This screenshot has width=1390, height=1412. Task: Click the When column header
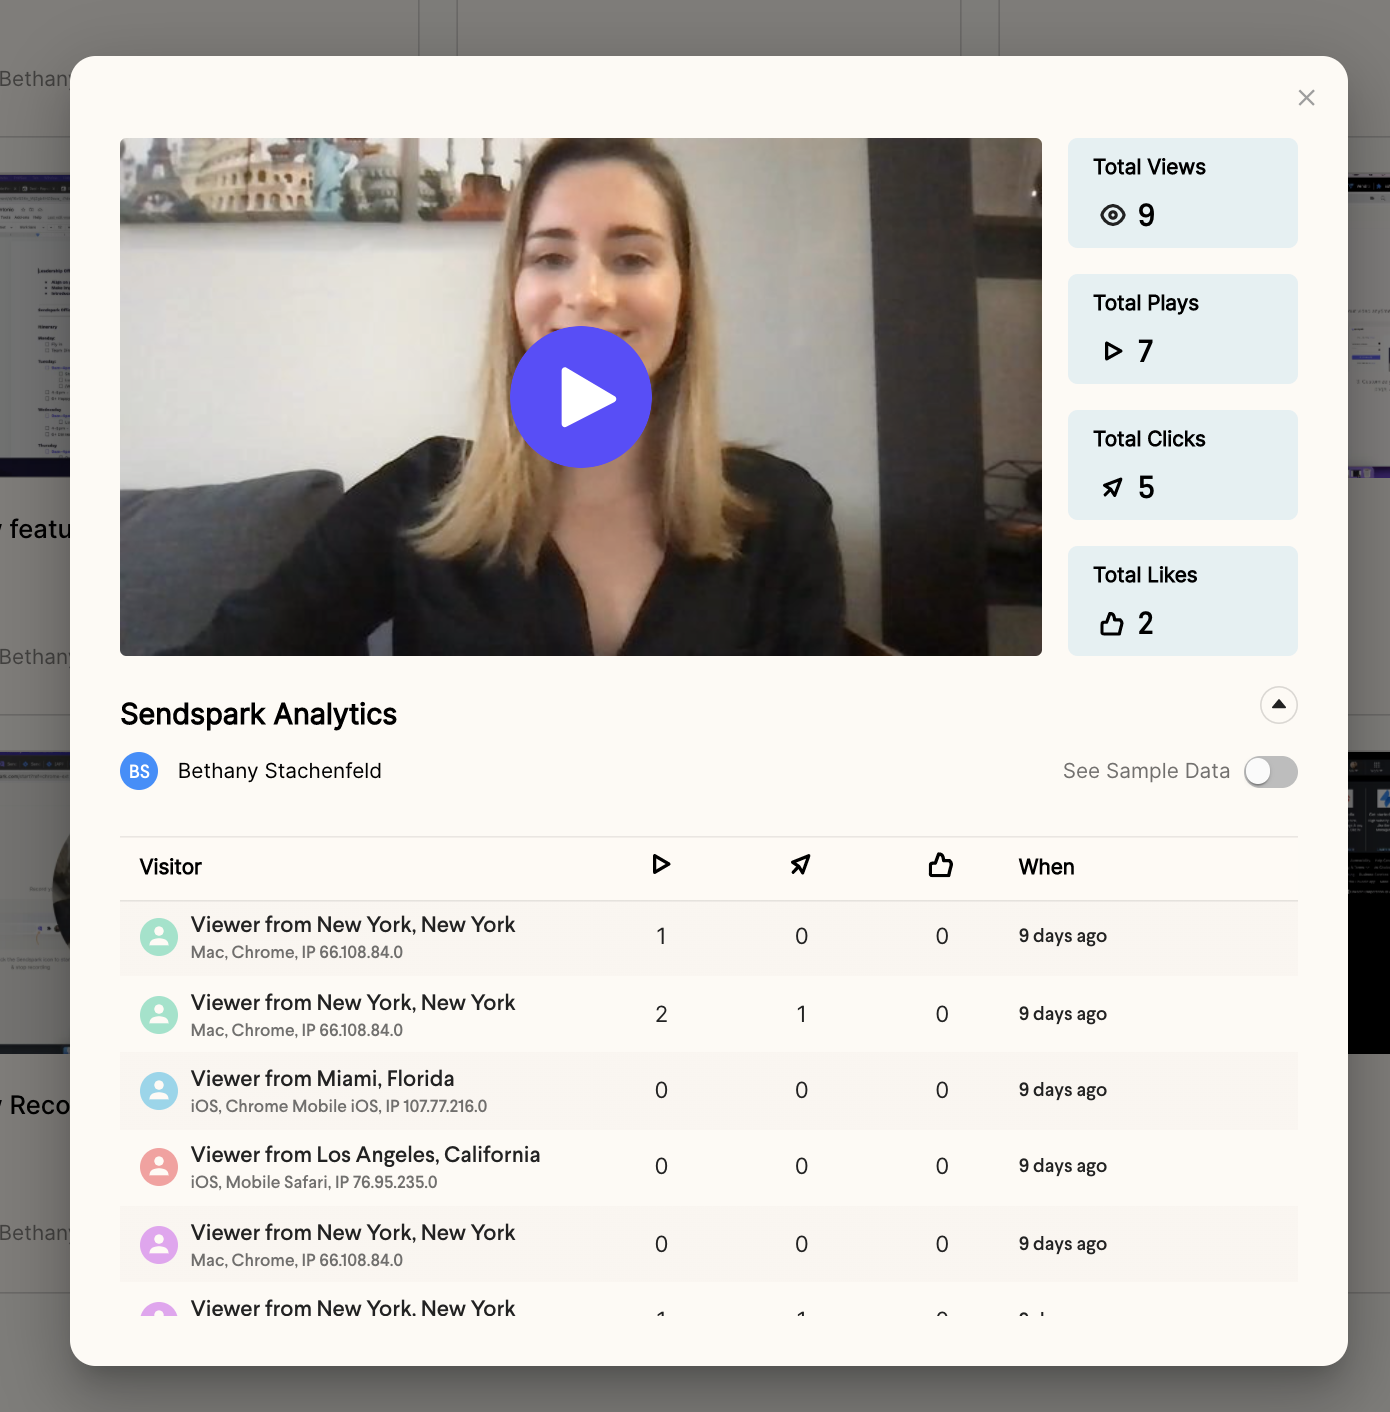coord(1047,867)
